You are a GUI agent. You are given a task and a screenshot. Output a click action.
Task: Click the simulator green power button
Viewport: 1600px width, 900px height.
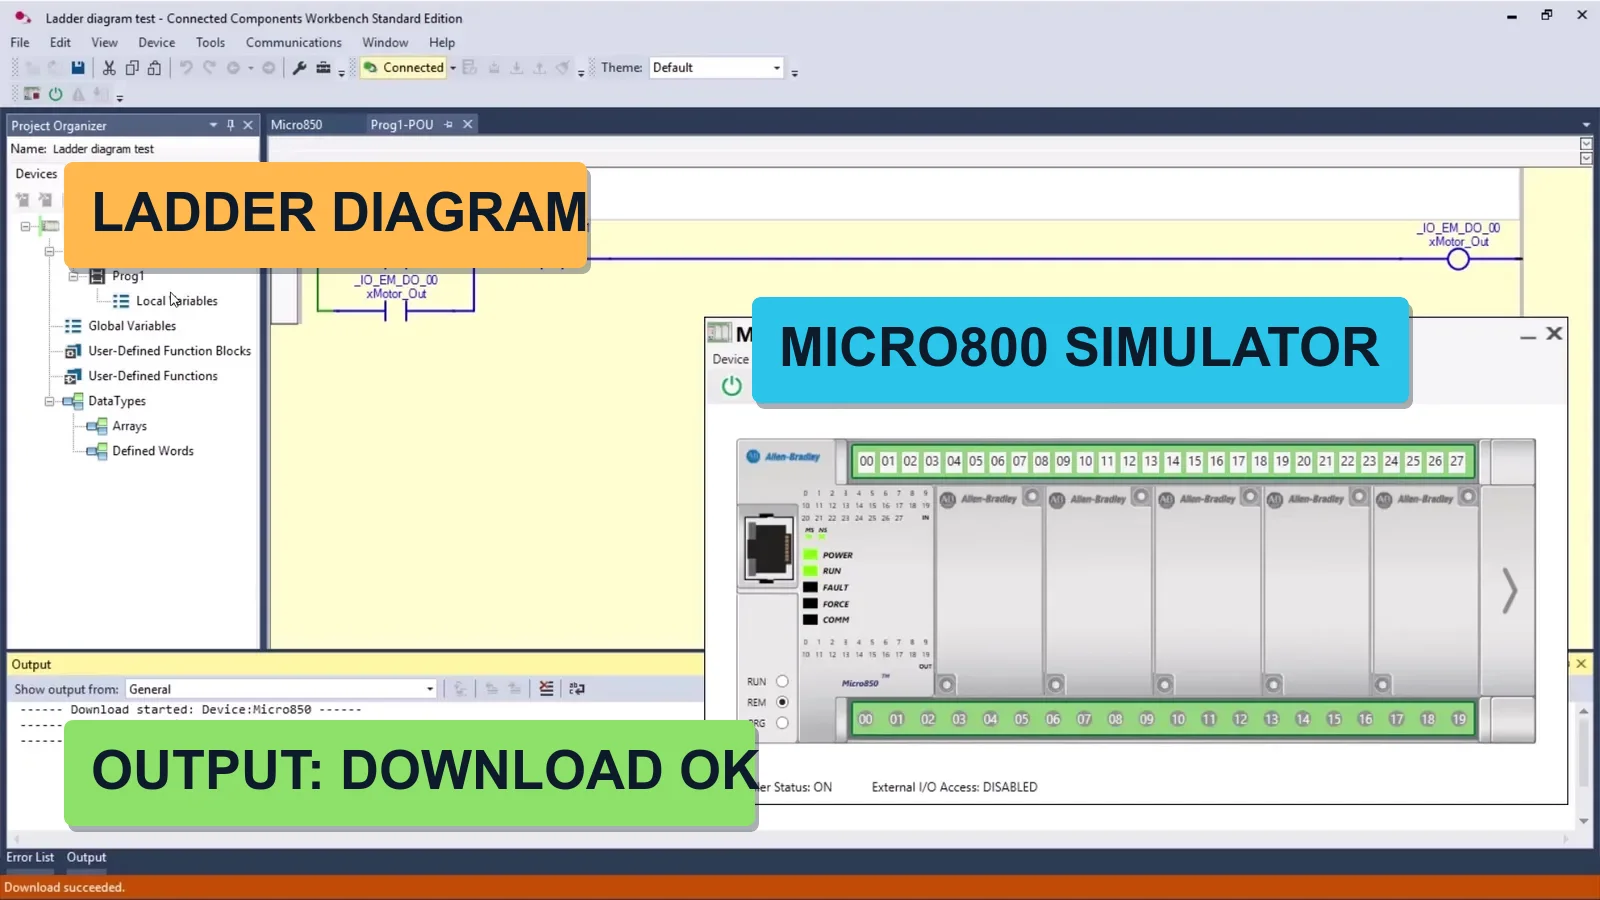coord(732,386)
